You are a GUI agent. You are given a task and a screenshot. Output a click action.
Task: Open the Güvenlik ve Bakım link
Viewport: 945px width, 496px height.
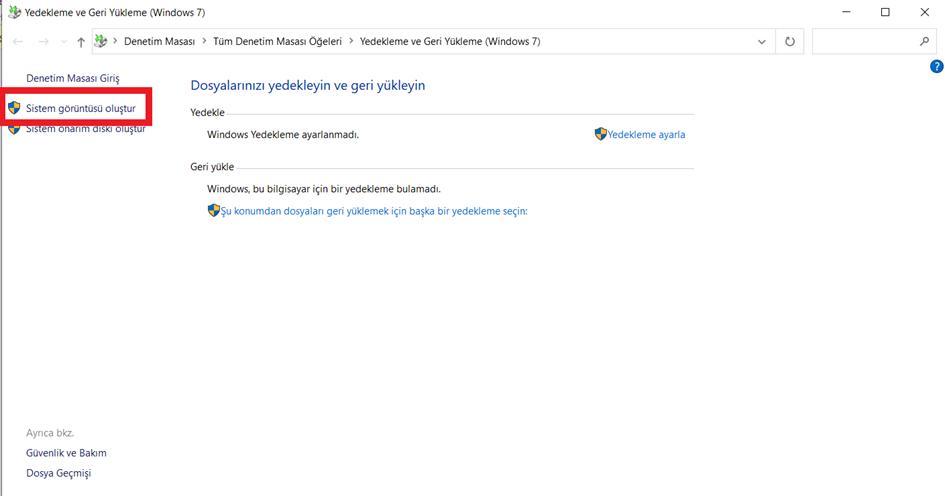pyautogui.click(x=66, y=453)
